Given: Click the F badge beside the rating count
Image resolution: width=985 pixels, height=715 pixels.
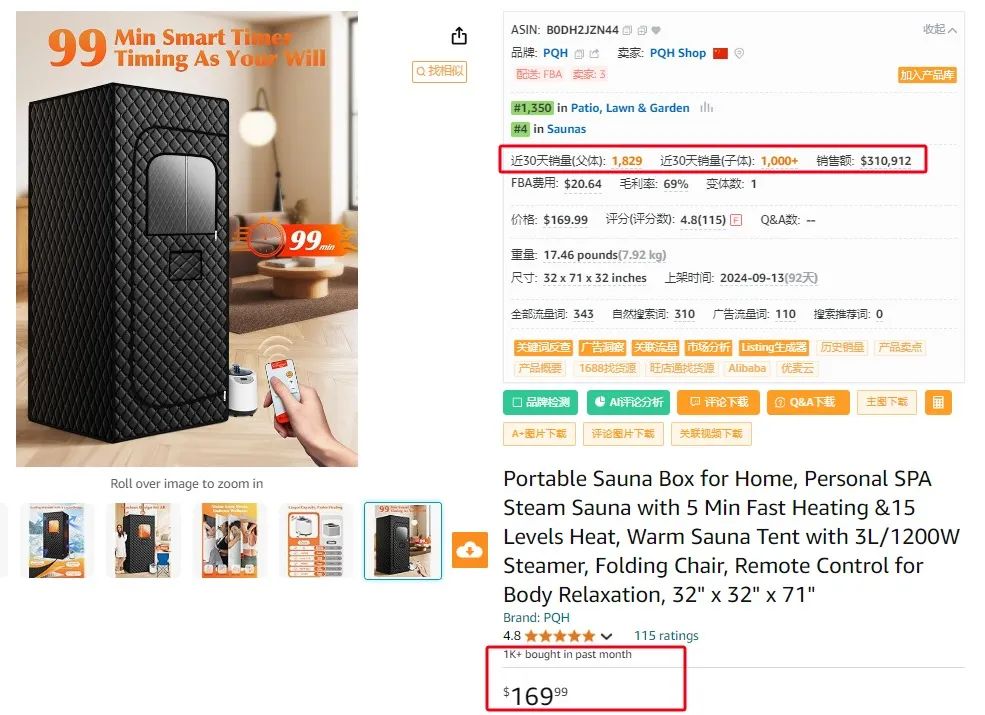Looking at the screenshot, I should (736, 220).
